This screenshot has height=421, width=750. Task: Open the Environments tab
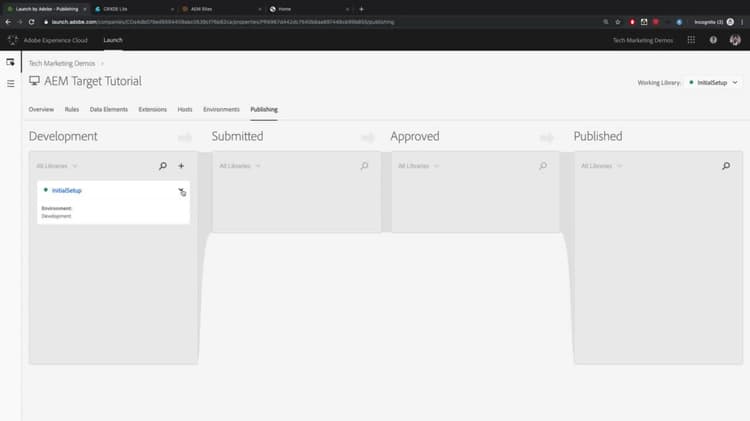coord(221,110)
